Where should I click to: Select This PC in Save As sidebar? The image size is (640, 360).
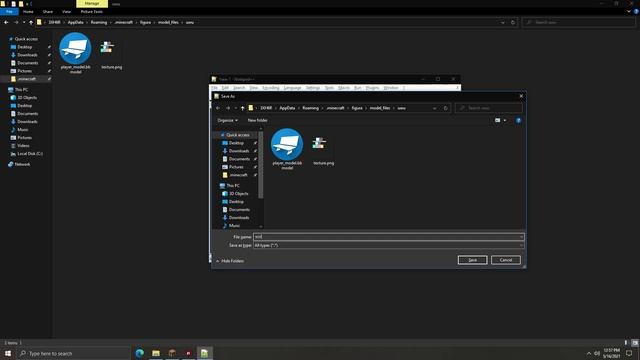point(233,186)
